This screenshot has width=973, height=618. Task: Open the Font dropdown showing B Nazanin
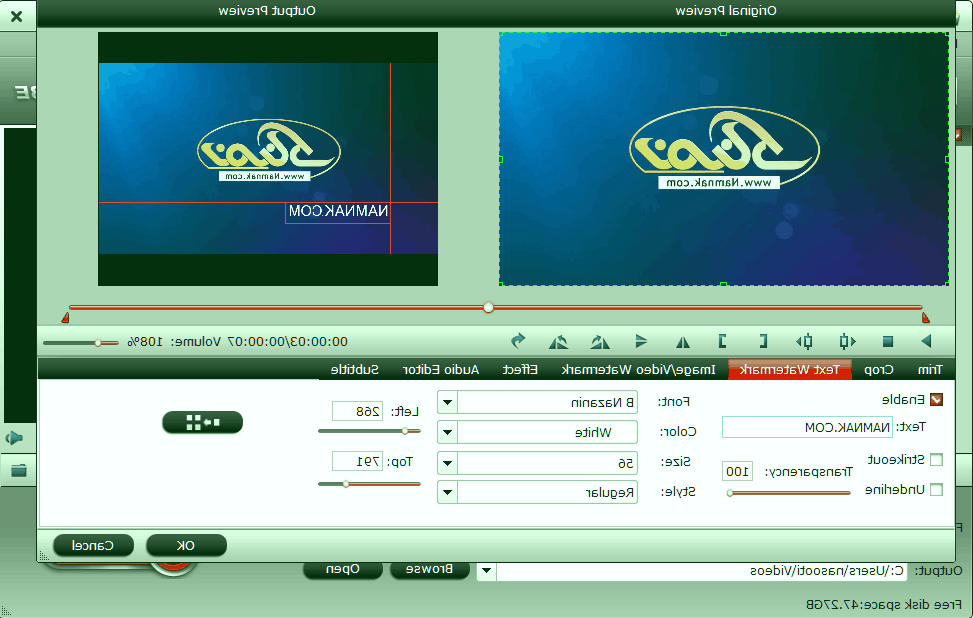pos(448,402)
